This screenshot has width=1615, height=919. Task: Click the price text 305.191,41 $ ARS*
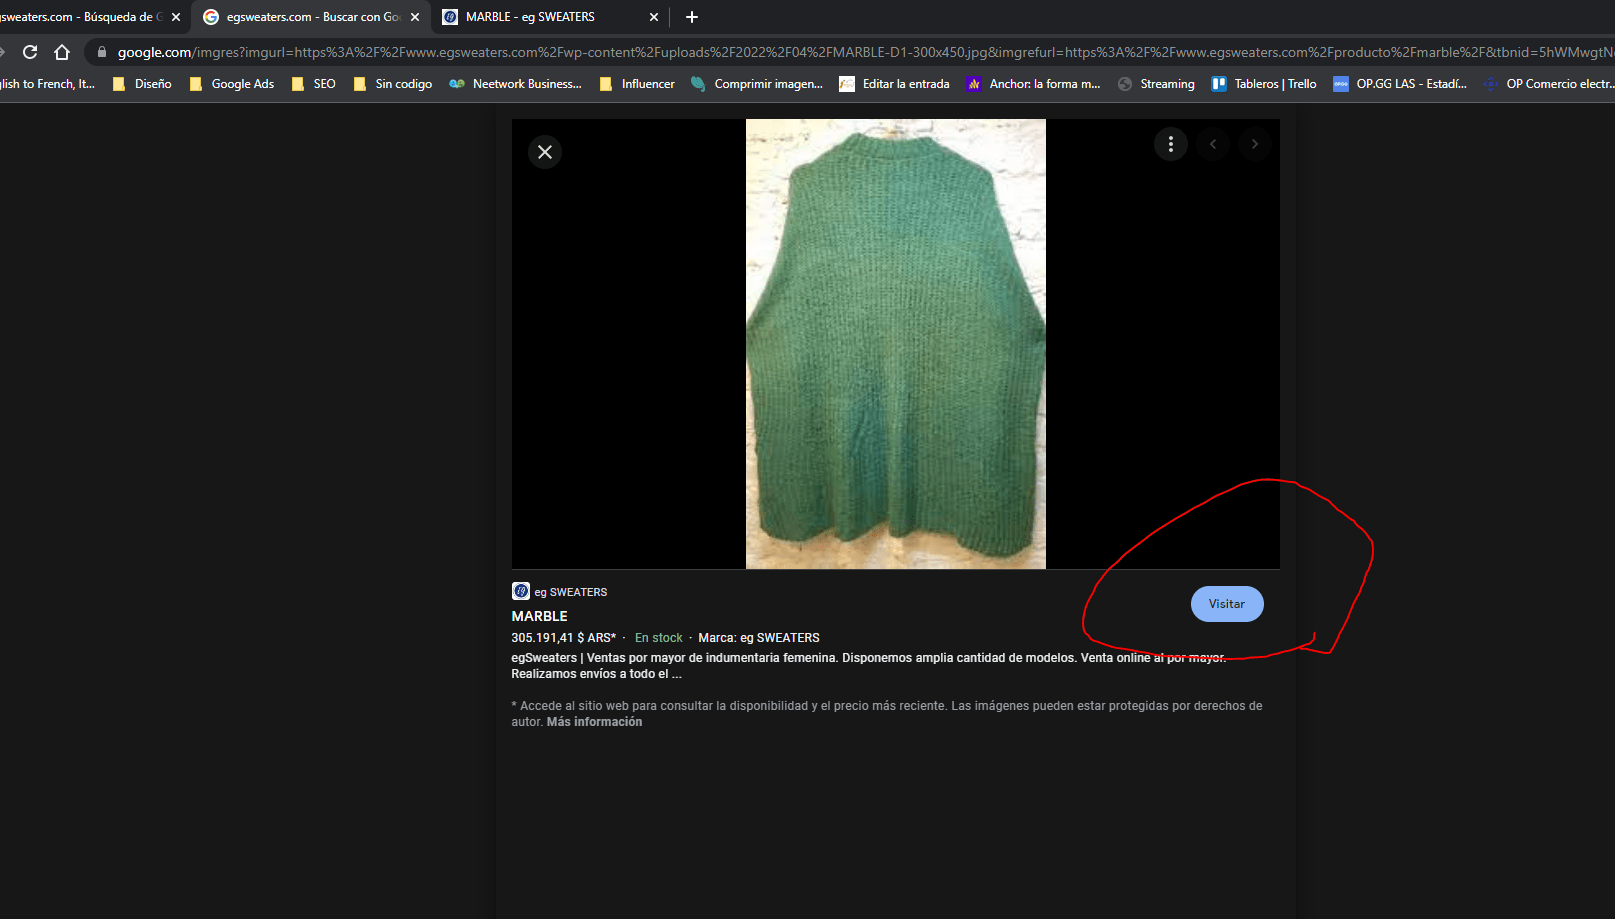[564, 638]
